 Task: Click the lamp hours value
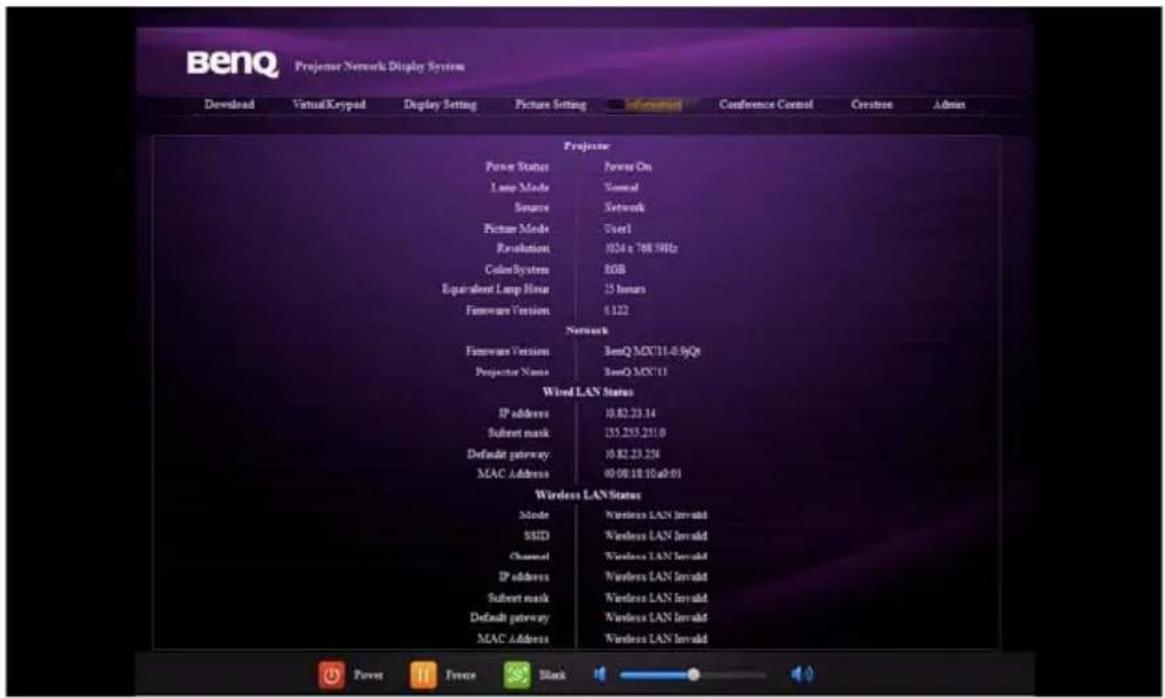pos(625,289)
